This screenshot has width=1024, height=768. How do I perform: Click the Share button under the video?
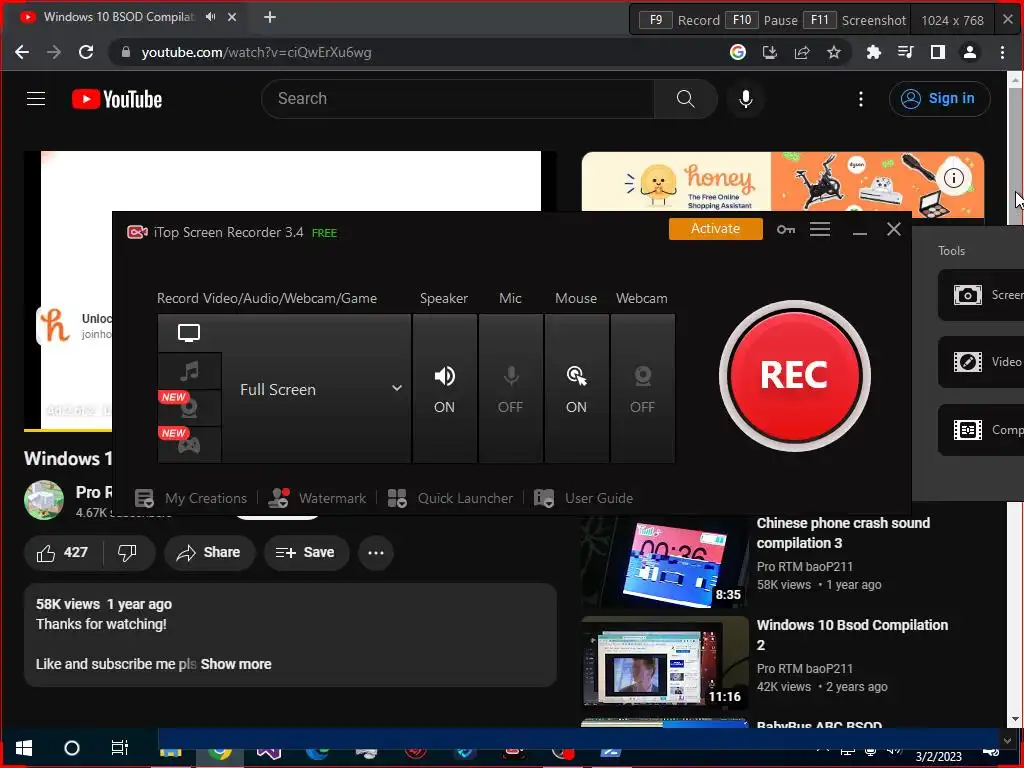(x=209, y=552)
